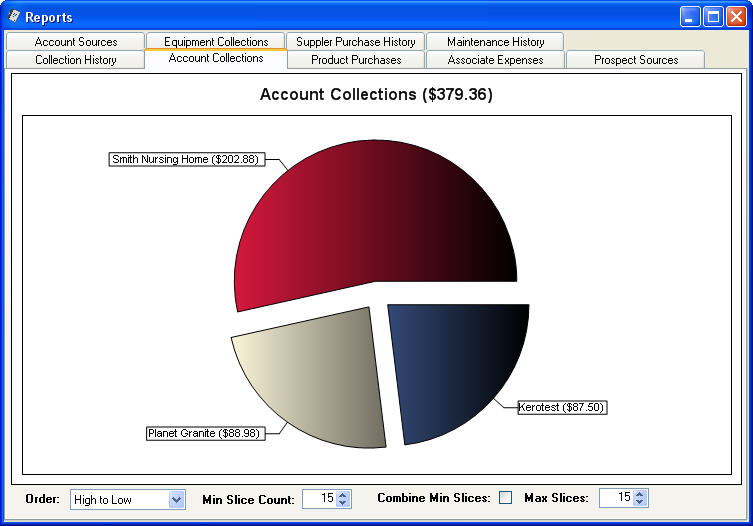Switch to Associate Expenses tab
Screen dimensions: 753x526
click(x=495, y=60)
